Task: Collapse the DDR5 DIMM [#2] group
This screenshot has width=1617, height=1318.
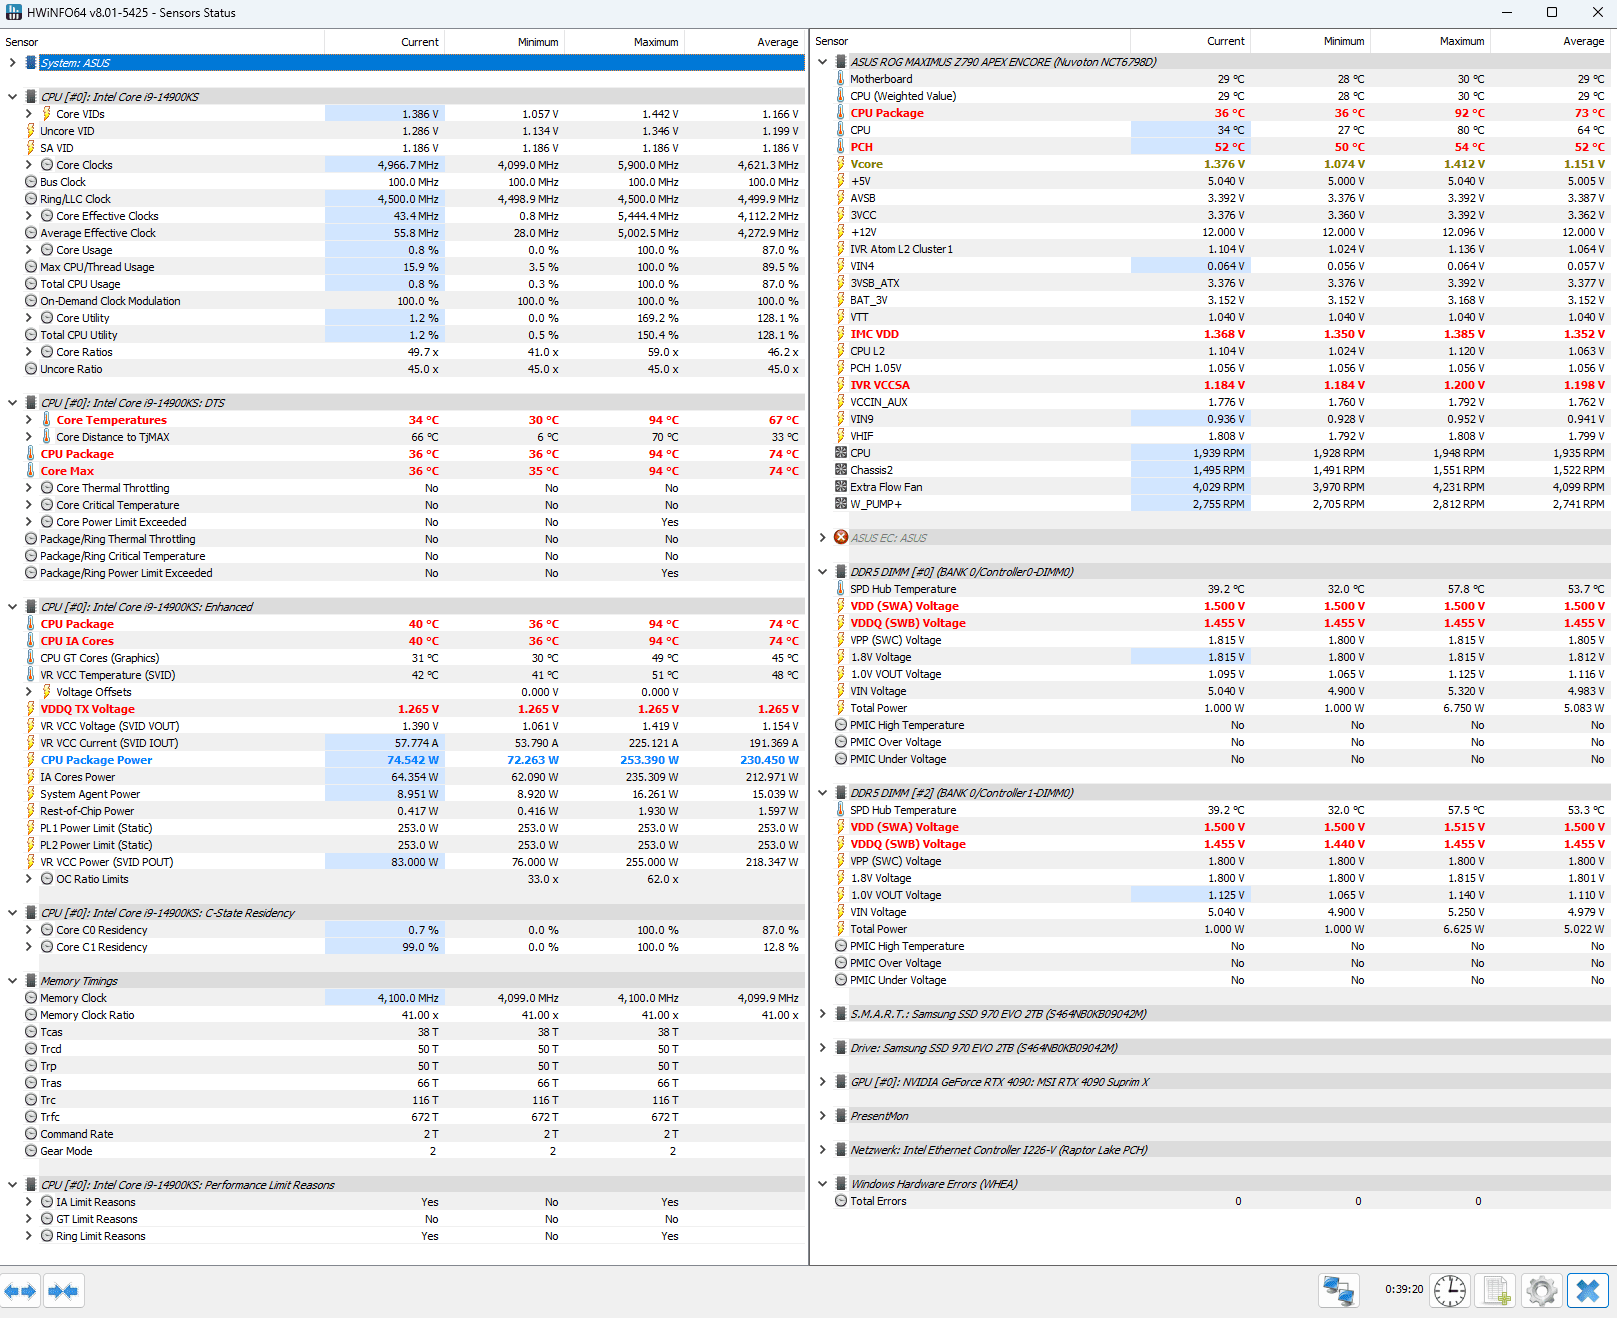Action: click(x=822, y=793)
